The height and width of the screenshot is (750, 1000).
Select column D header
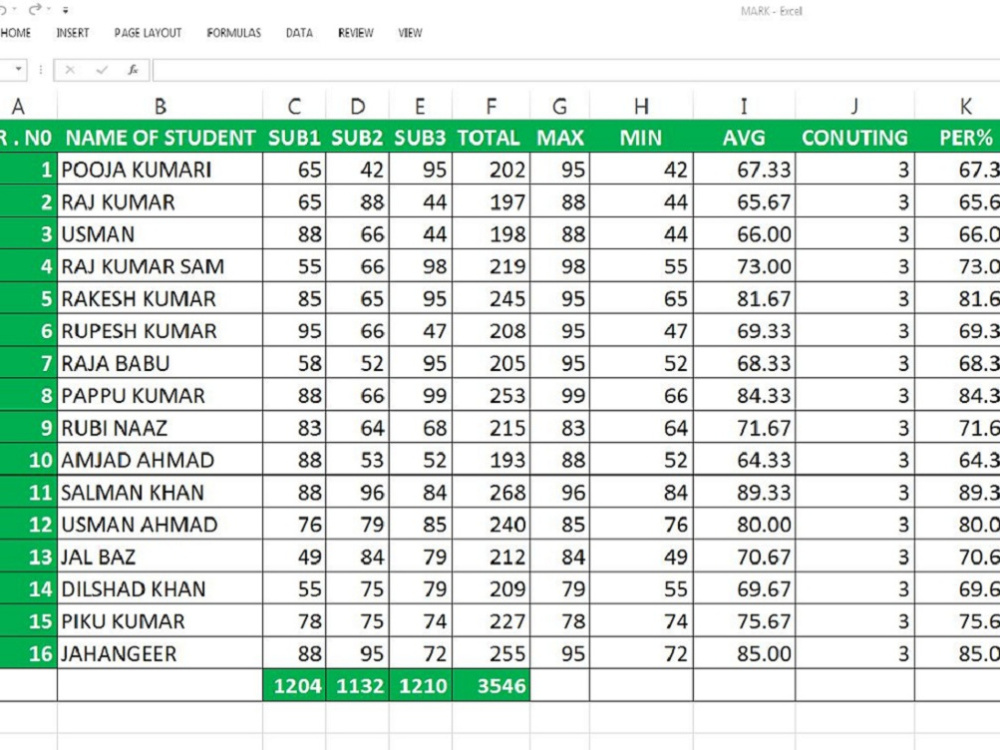point(357,106)
